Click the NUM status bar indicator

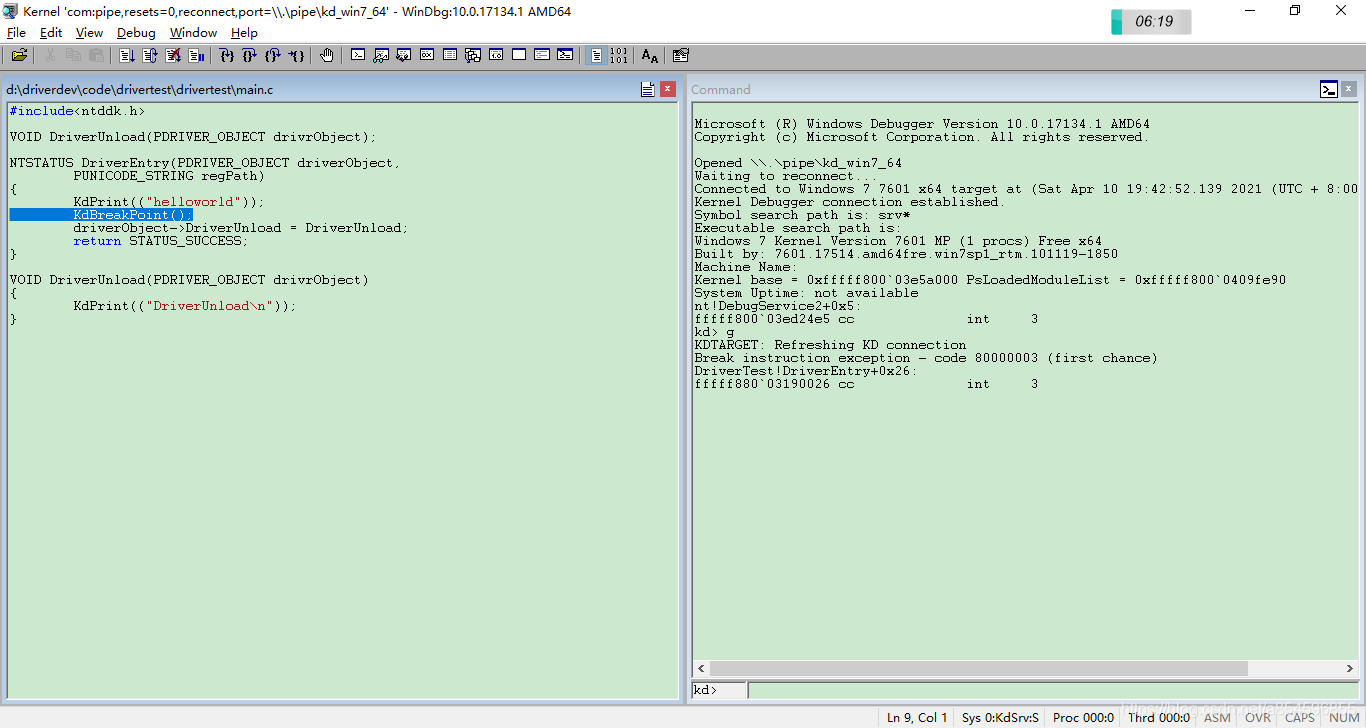click(x=1344, y=718)
